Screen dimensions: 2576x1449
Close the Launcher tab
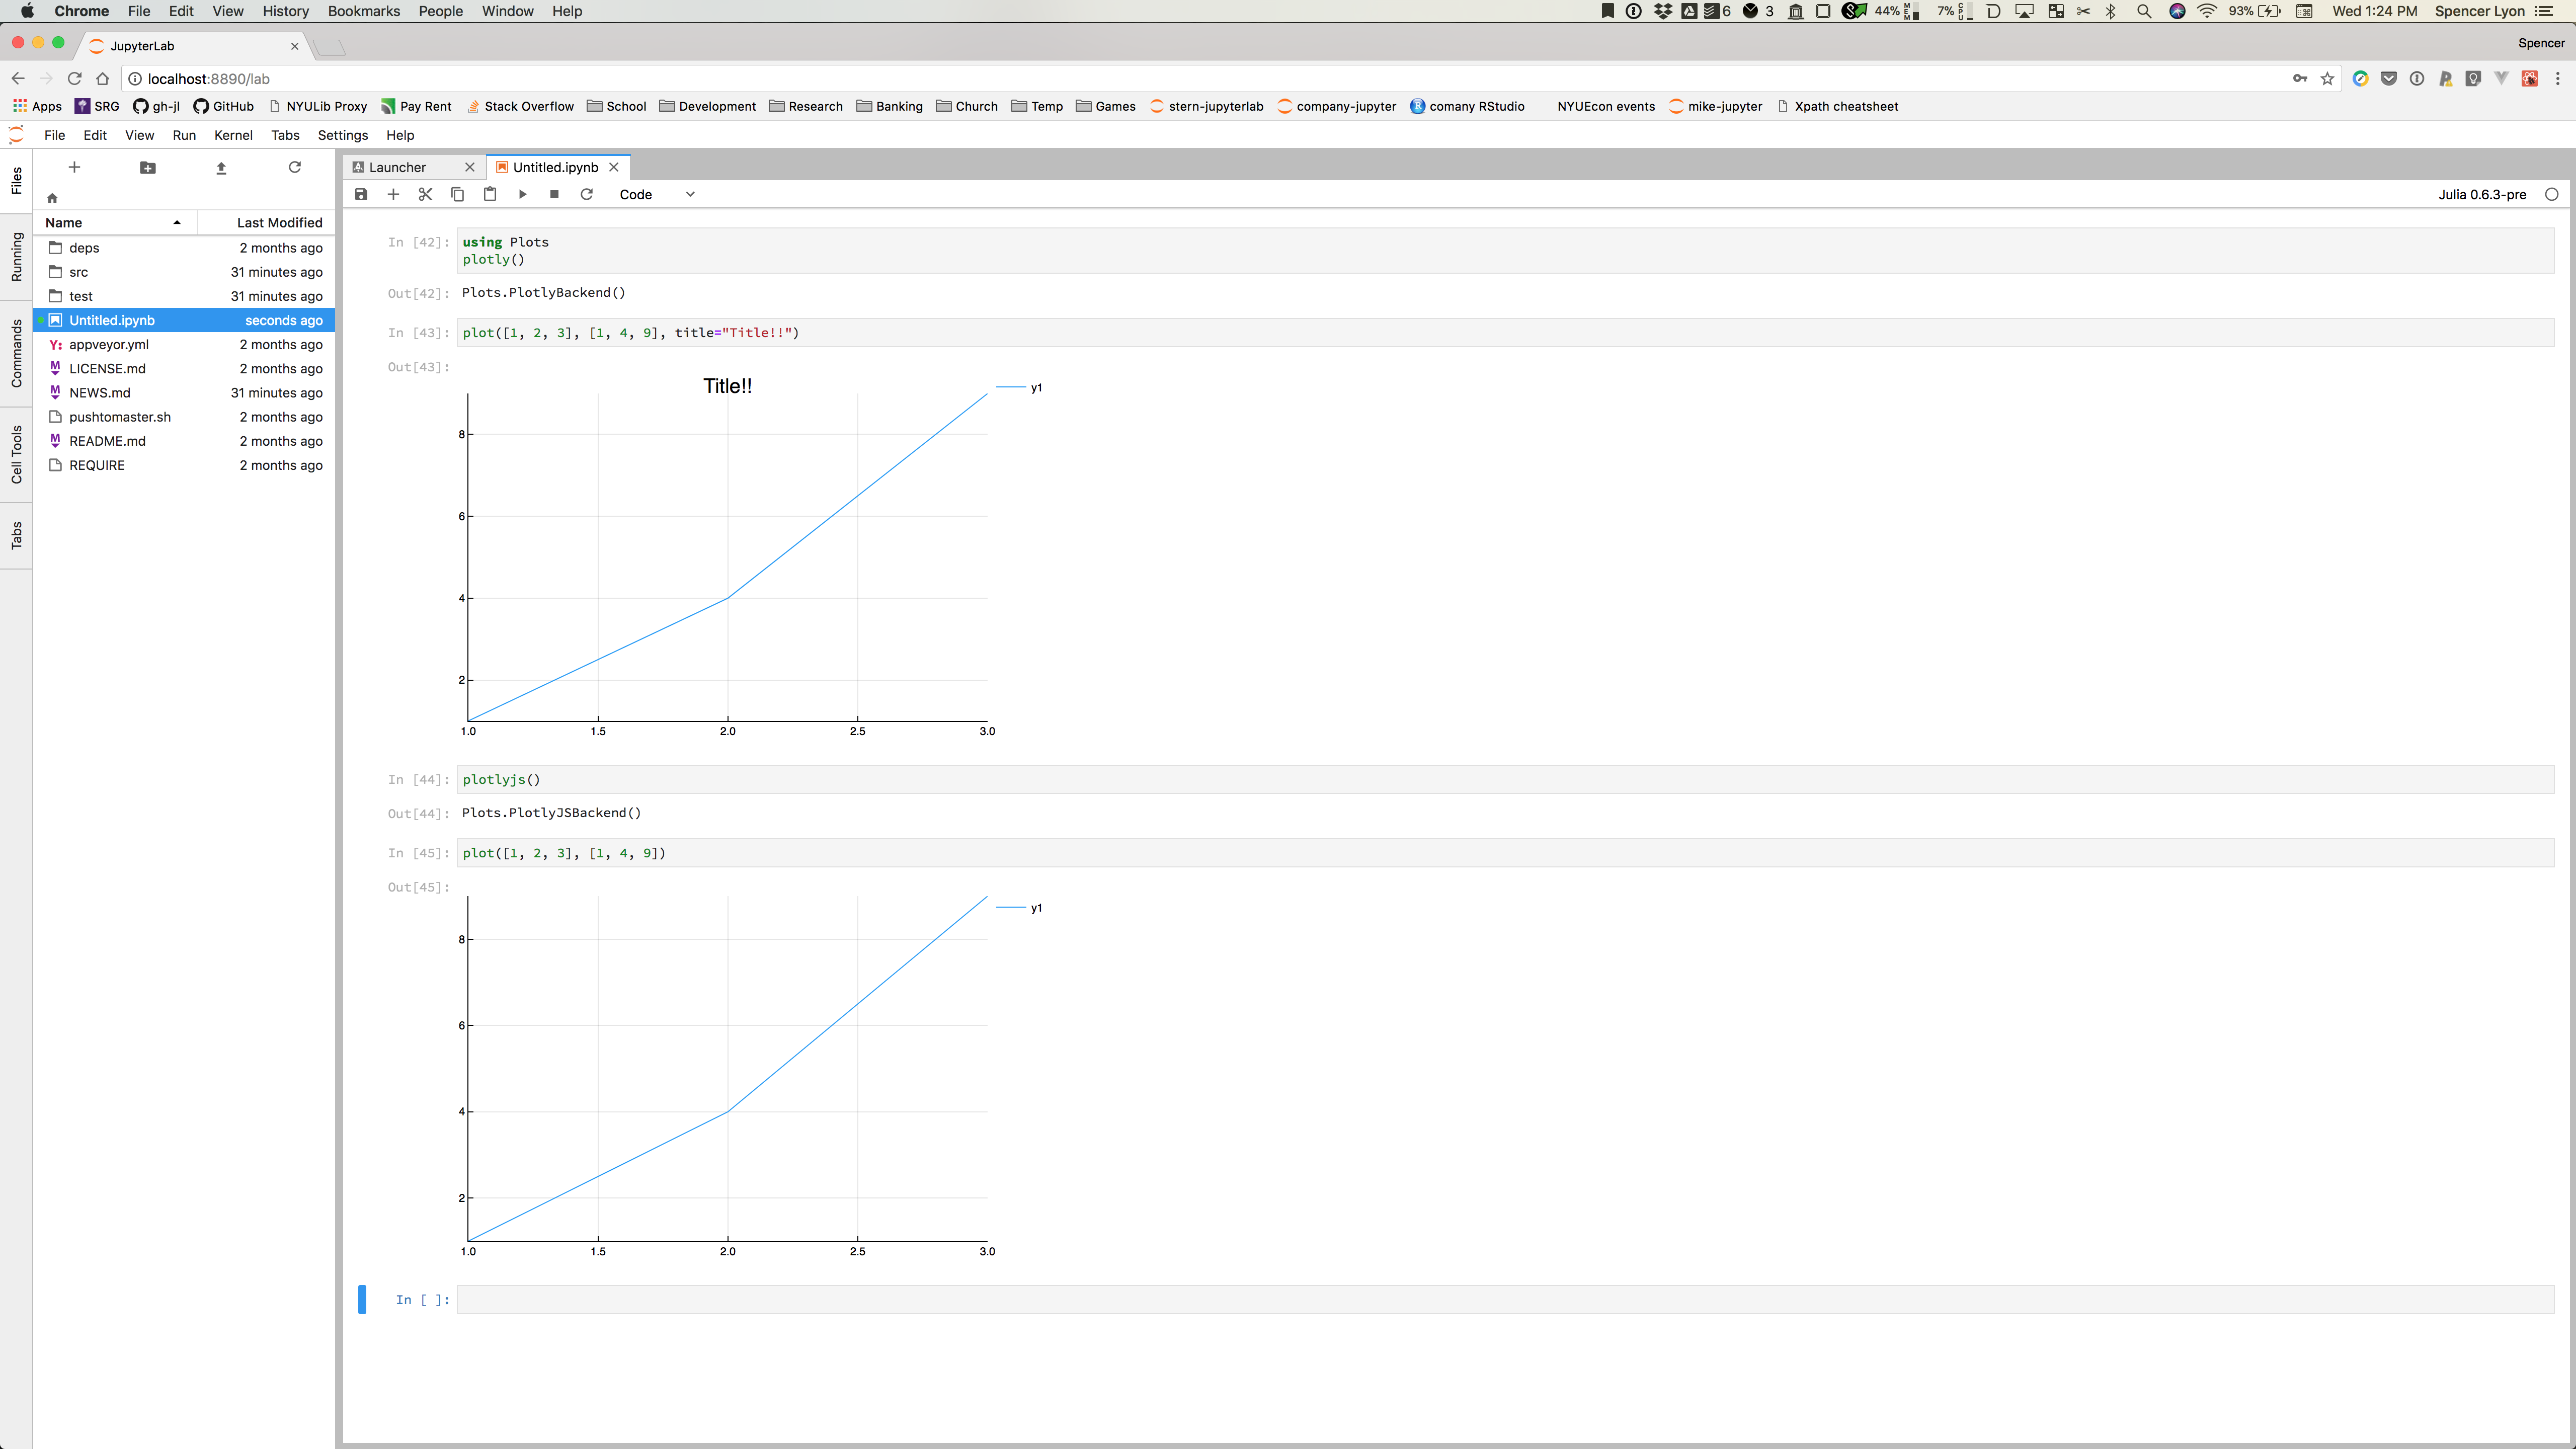click(x=469, y=167)
